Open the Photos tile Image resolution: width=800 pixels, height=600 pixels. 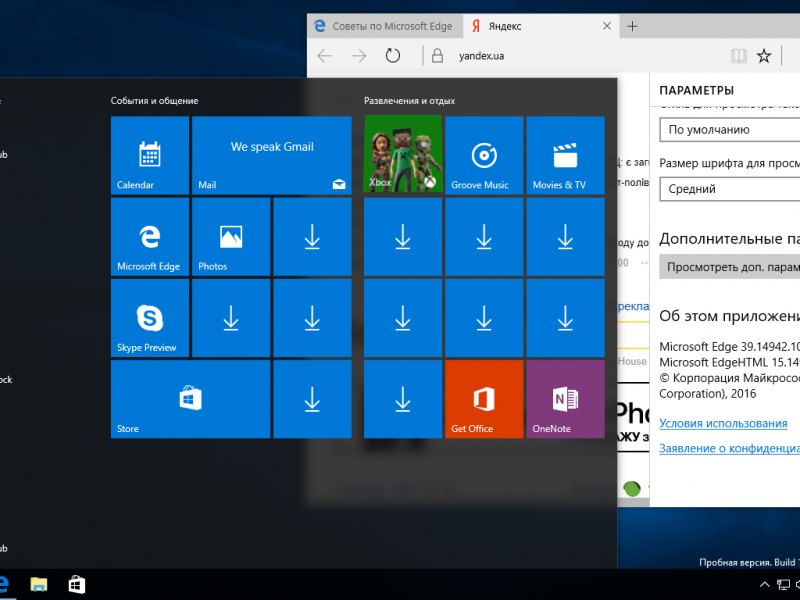[x=231, y=237]
